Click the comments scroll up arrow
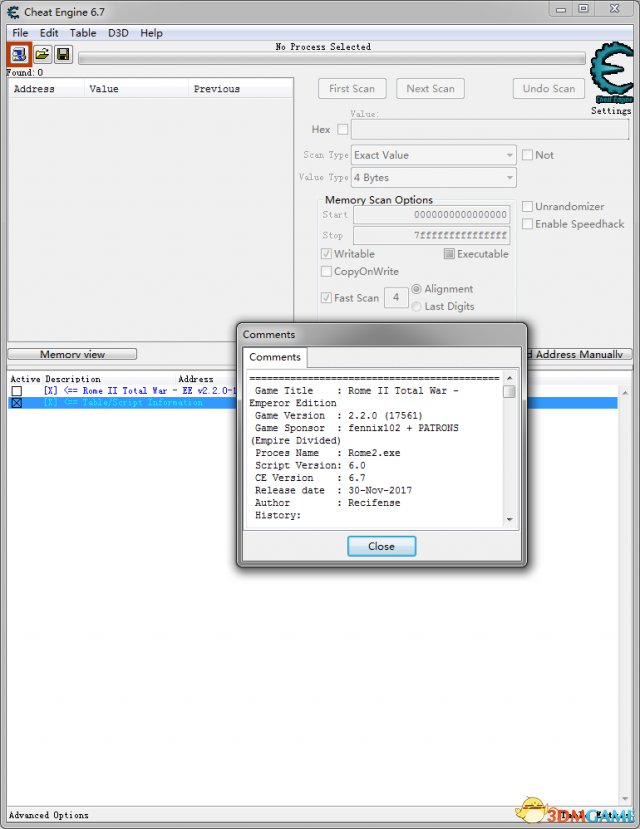Viewport: 640px width, 829px height. pyautogui.click(x=509, y=377)
